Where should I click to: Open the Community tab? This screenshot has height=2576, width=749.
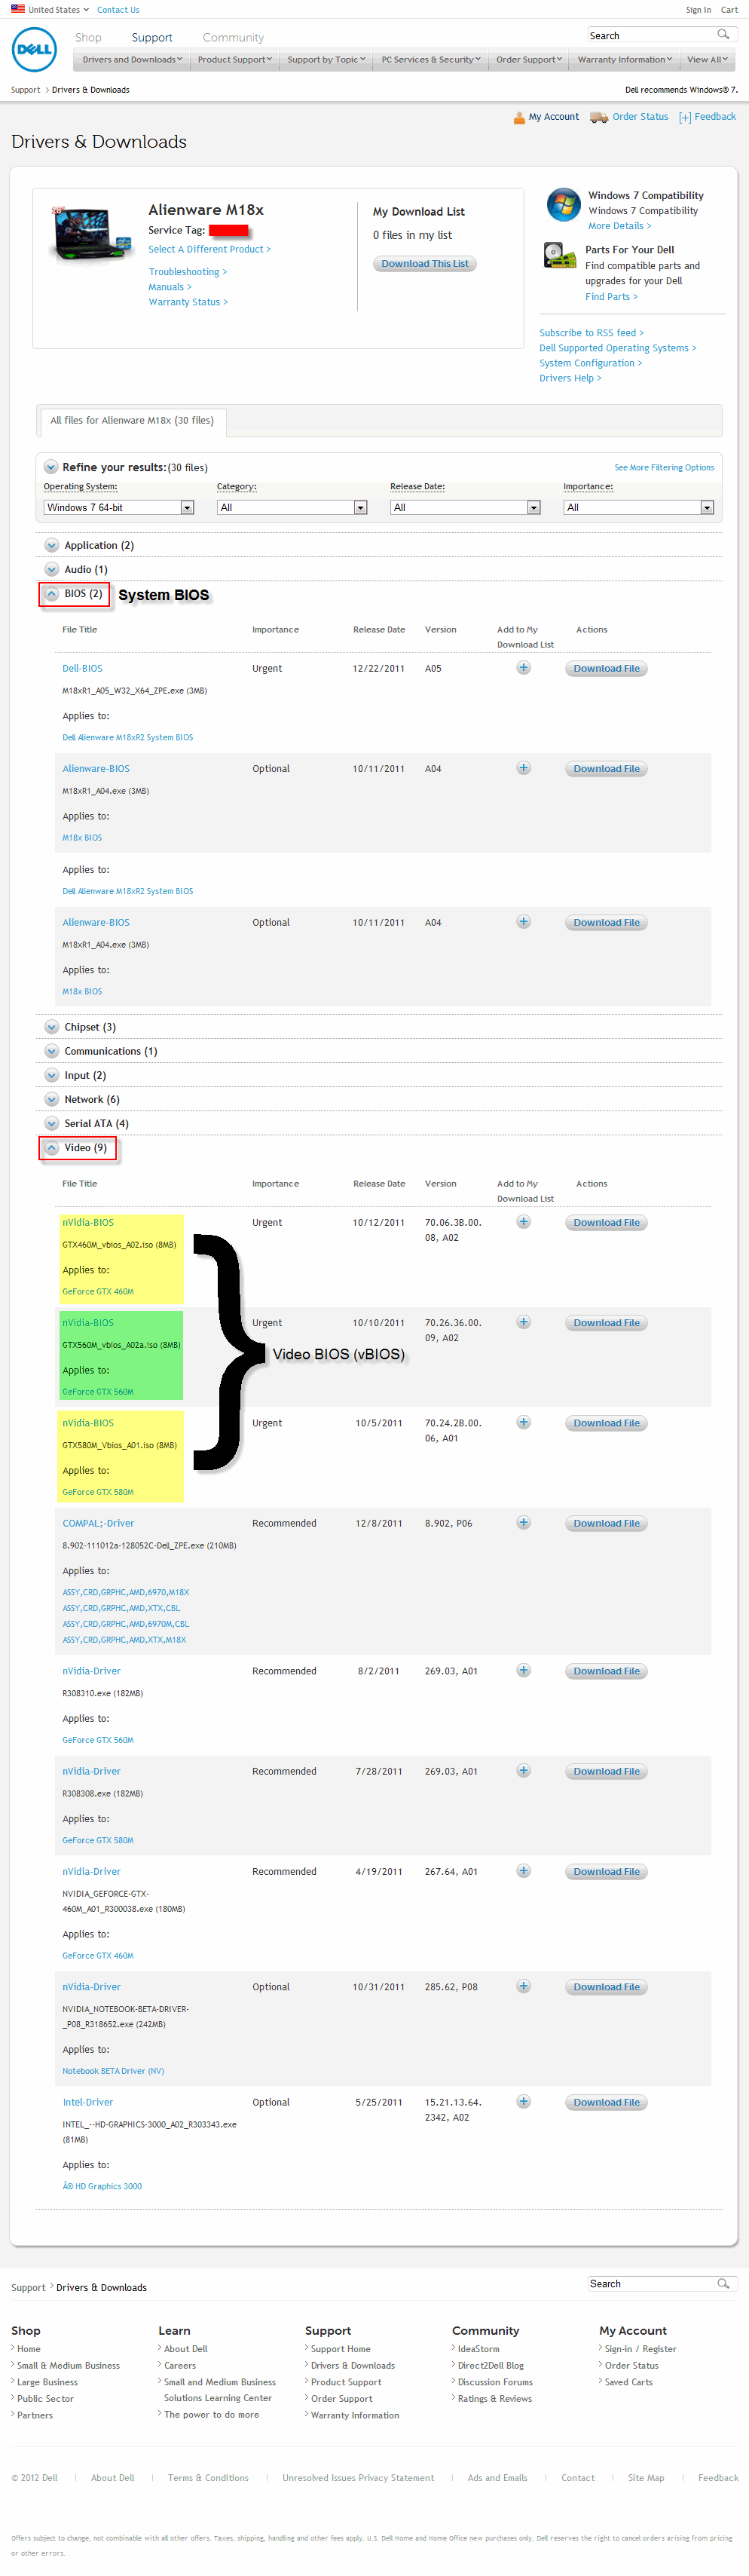tap(233, 38)
